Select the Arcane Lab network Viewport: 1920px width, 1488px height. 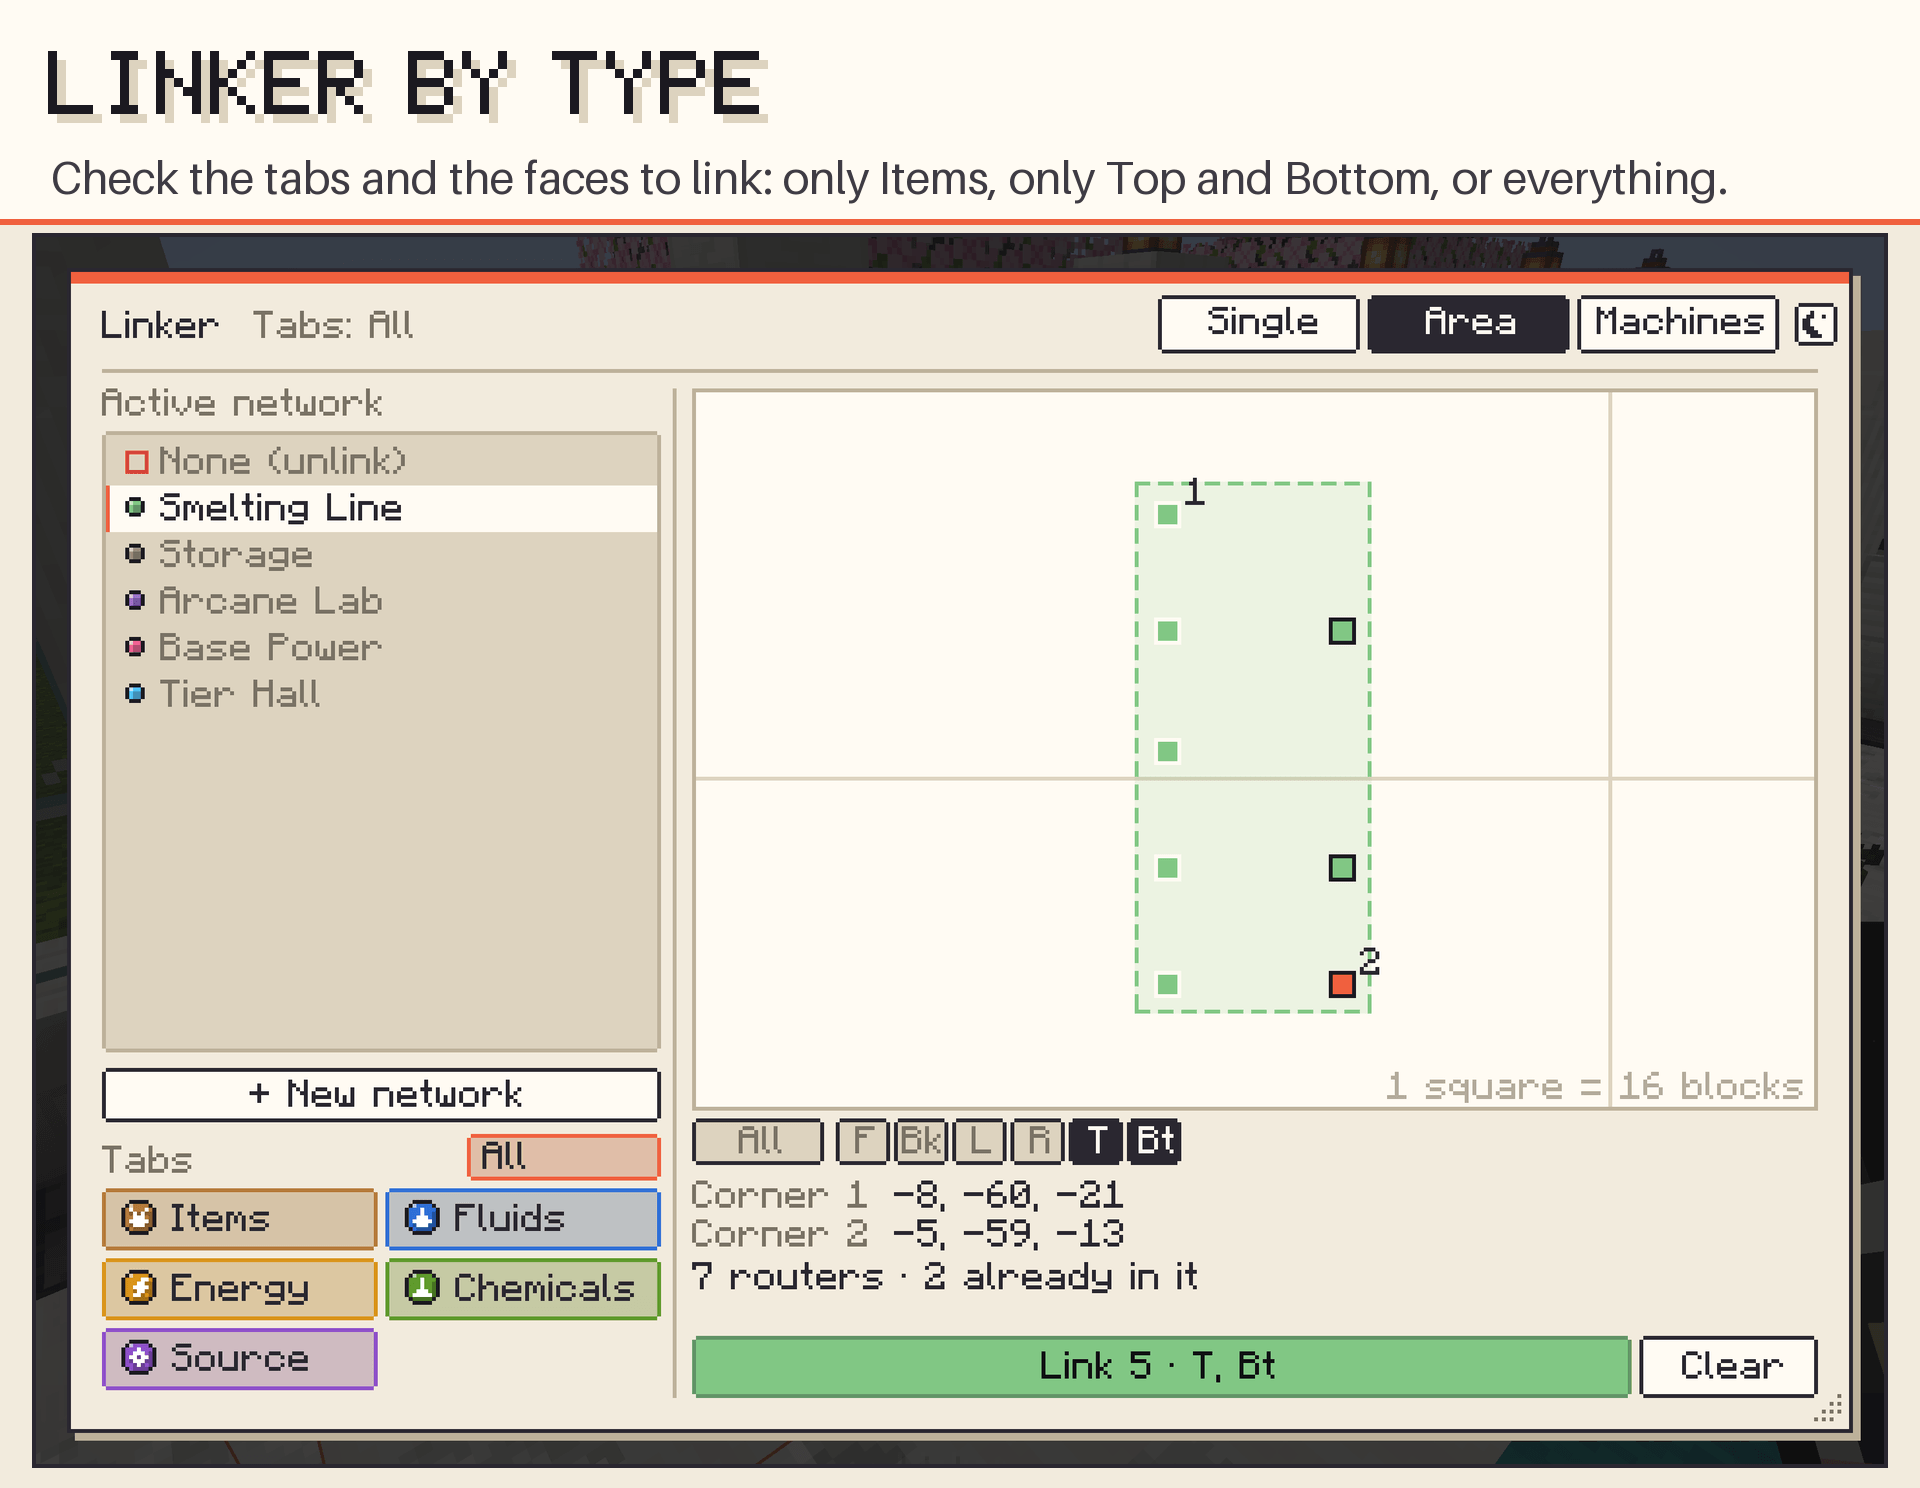click(381, 601)
